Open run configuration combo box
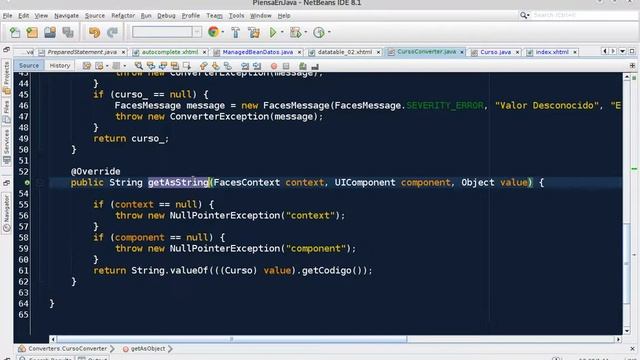 tap(166, 32)
